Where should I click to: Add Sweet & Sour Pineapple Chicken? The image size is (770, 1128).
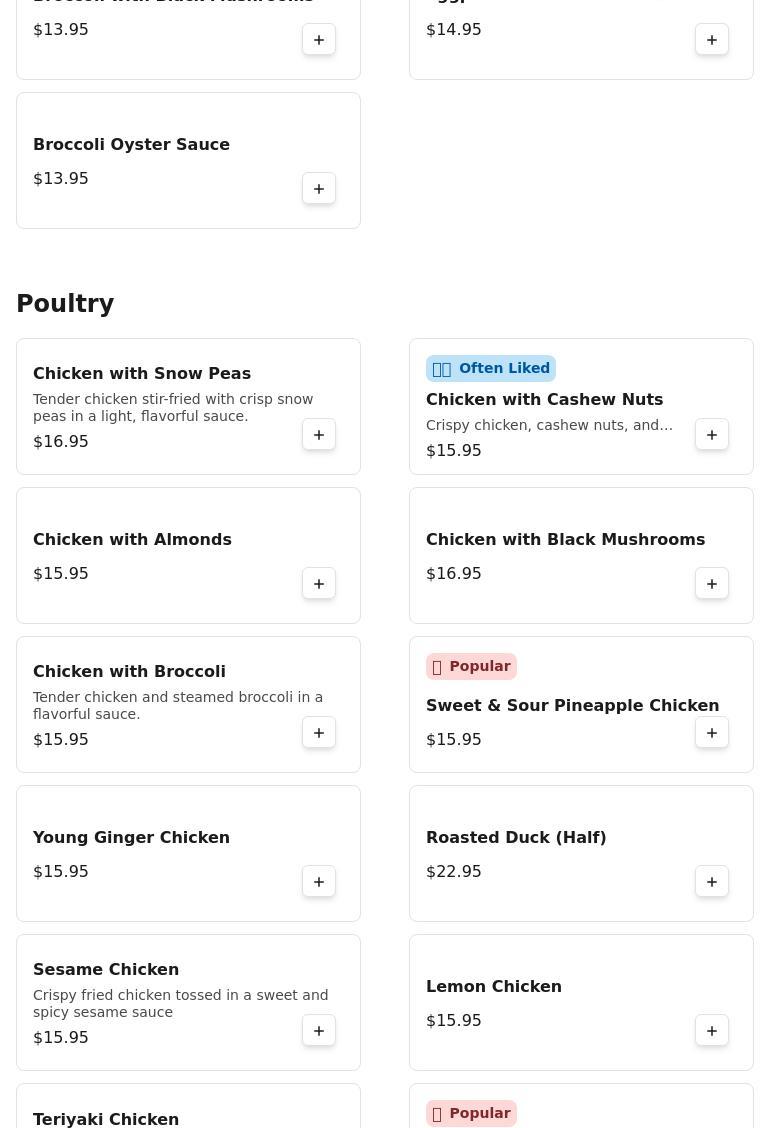tap(712, 733)
